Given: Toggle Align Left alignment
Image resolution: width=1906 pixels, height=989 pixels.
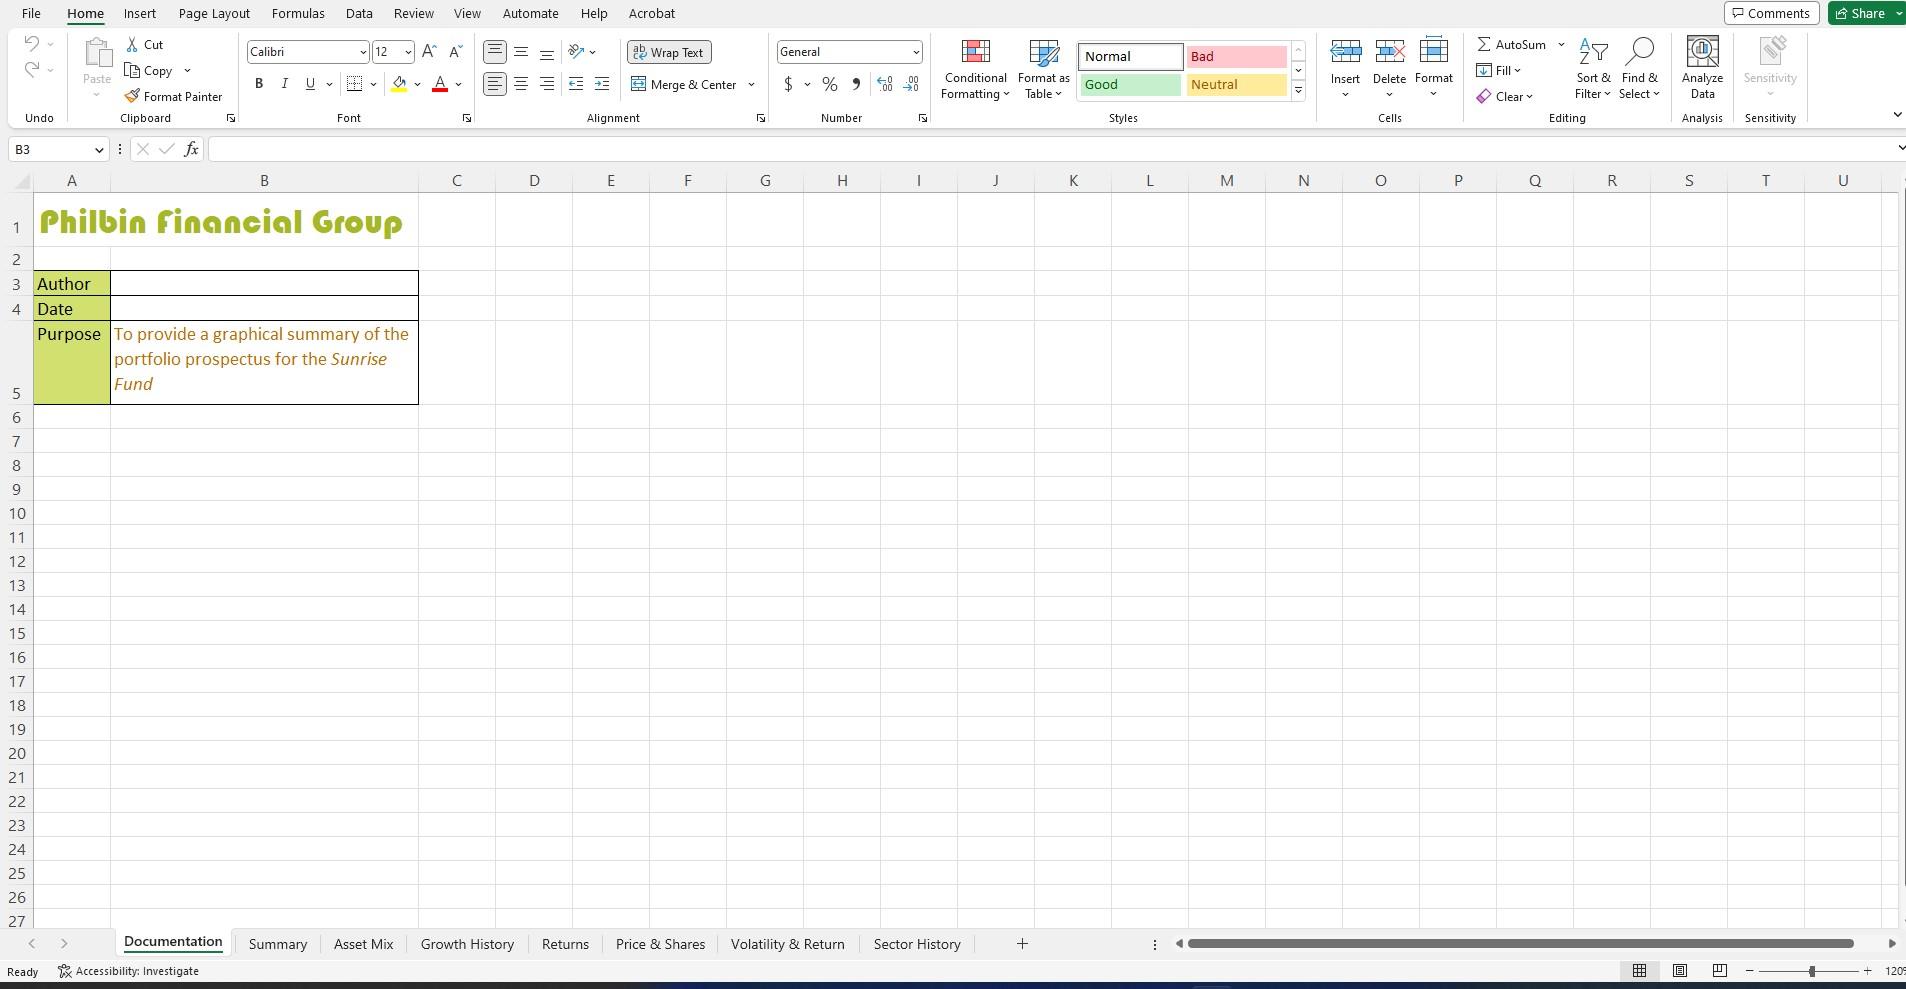Looking at the screenshot, I should pos(494,85).
